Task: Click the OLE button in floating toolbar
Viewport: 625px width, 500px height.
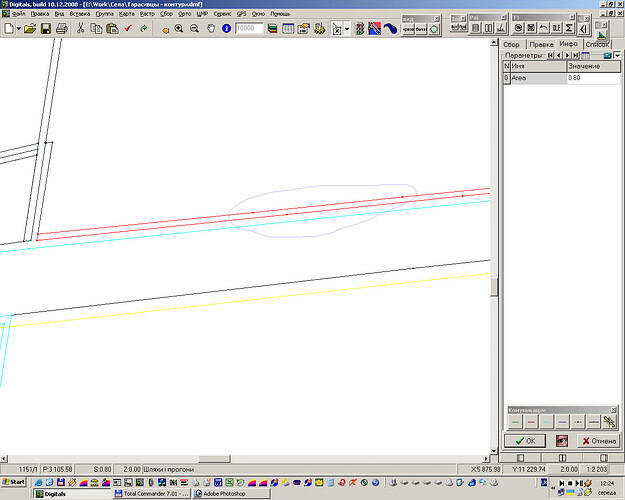Action: pos(556,28)
